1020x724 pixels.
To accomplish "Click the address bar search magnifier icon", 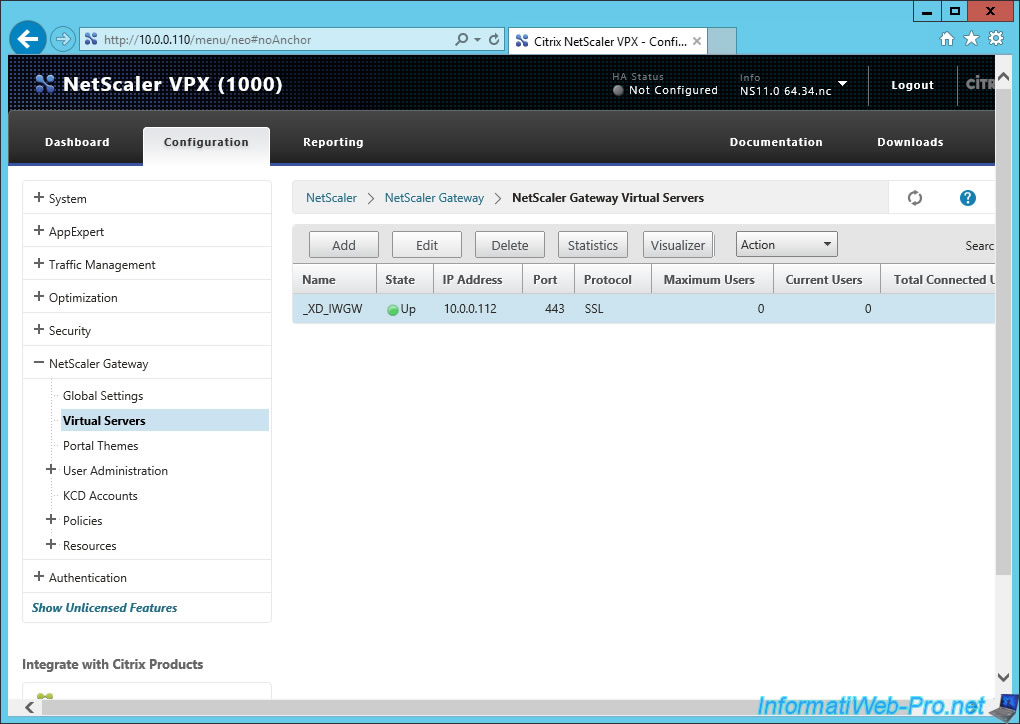I will 461,40.
